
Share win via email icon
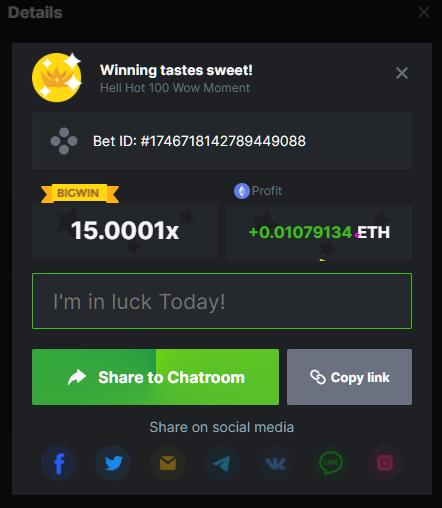168,463
